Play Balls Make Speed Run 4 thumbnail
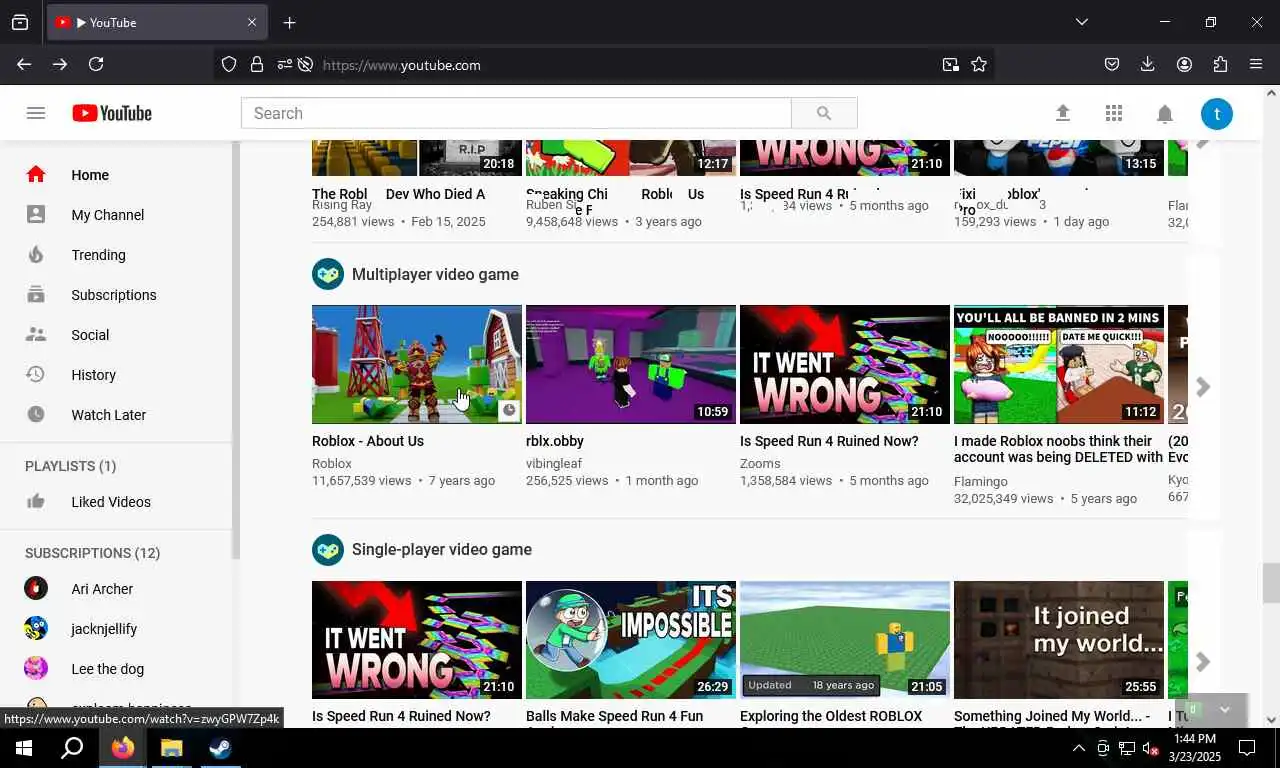This screenshot has width=1280, height=768. 631,640
